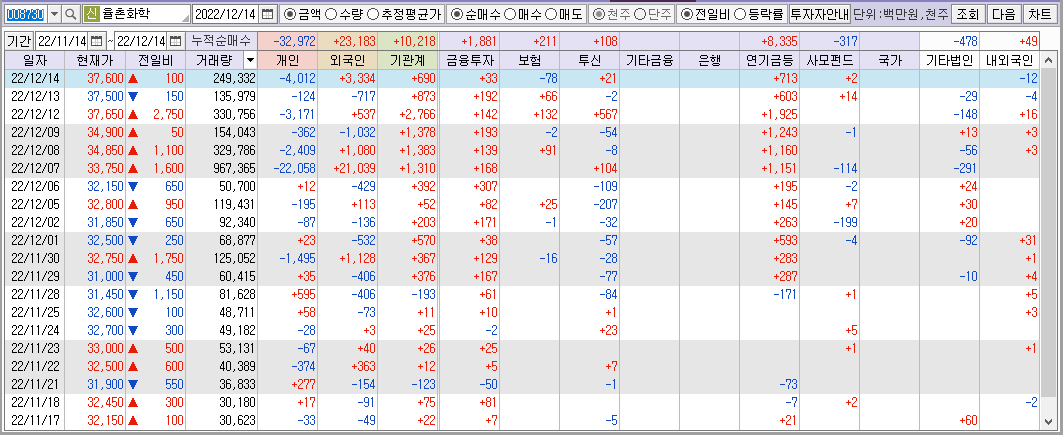Click the 현재가 column header
Image resolution: width=1063 pixels, height=435 pixels.
tap(96, 60)
